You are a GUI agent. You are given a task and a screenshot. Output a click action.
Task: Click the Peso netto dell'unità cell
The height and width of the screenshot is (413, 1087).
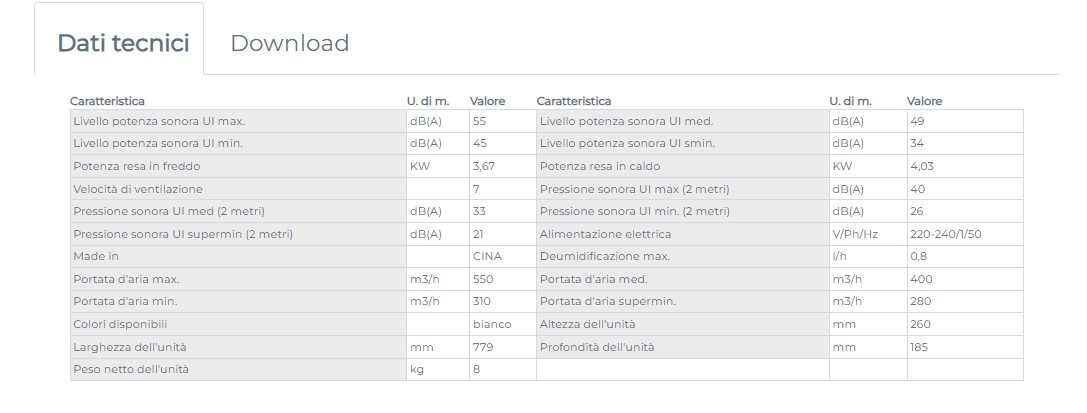coord(238,369)
